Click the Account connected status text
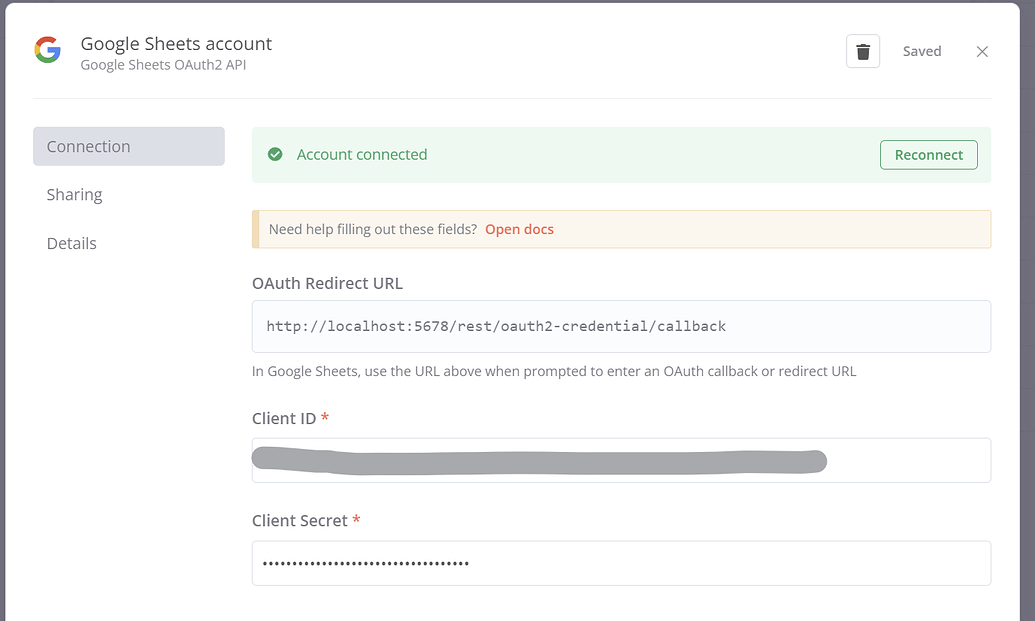 [362, 155]
